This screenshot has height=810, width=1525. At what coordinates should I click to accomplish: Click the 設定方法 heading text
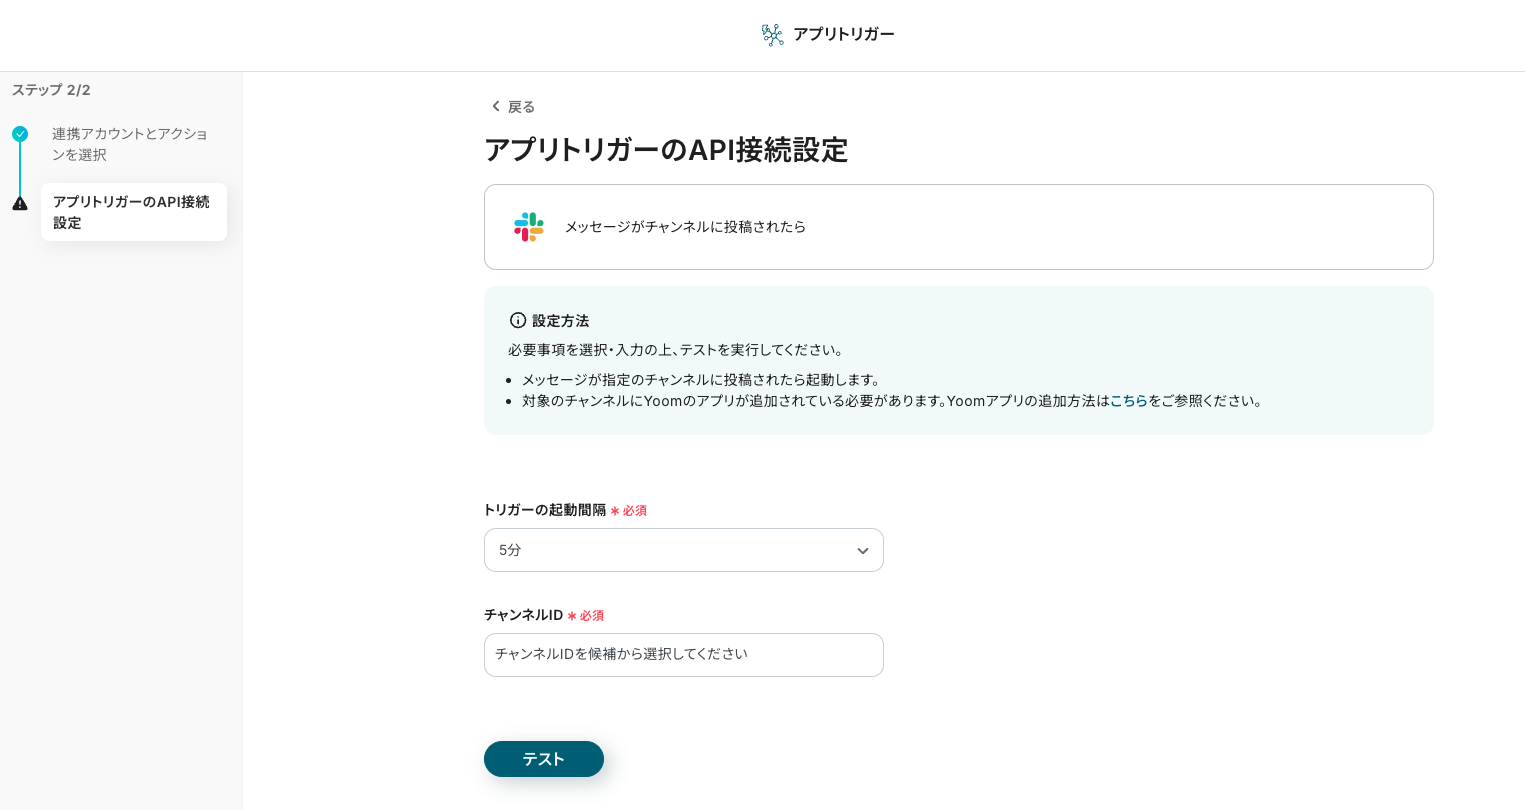(x=560, y=321)
